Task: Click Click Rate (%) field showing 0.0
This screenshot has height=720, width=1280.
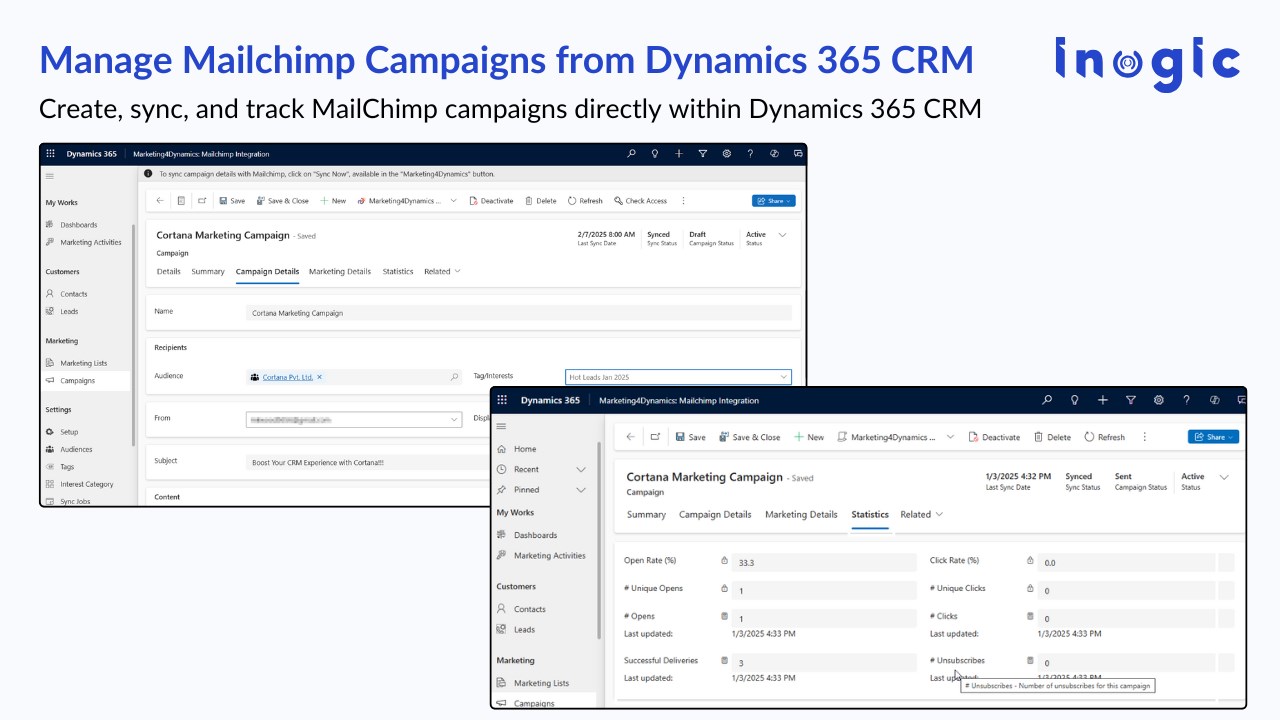Action: (x=1126, y=562)
